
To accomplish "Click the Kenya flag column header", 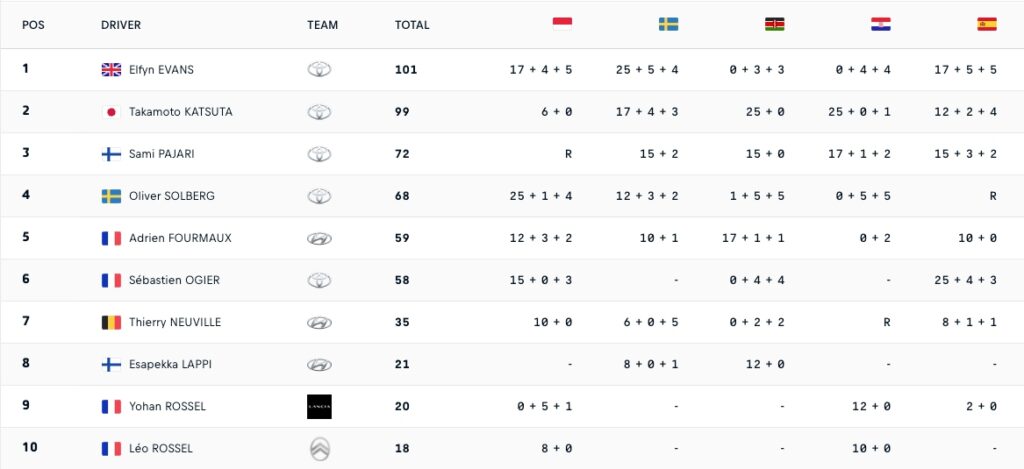I will [x=774, y=24].
